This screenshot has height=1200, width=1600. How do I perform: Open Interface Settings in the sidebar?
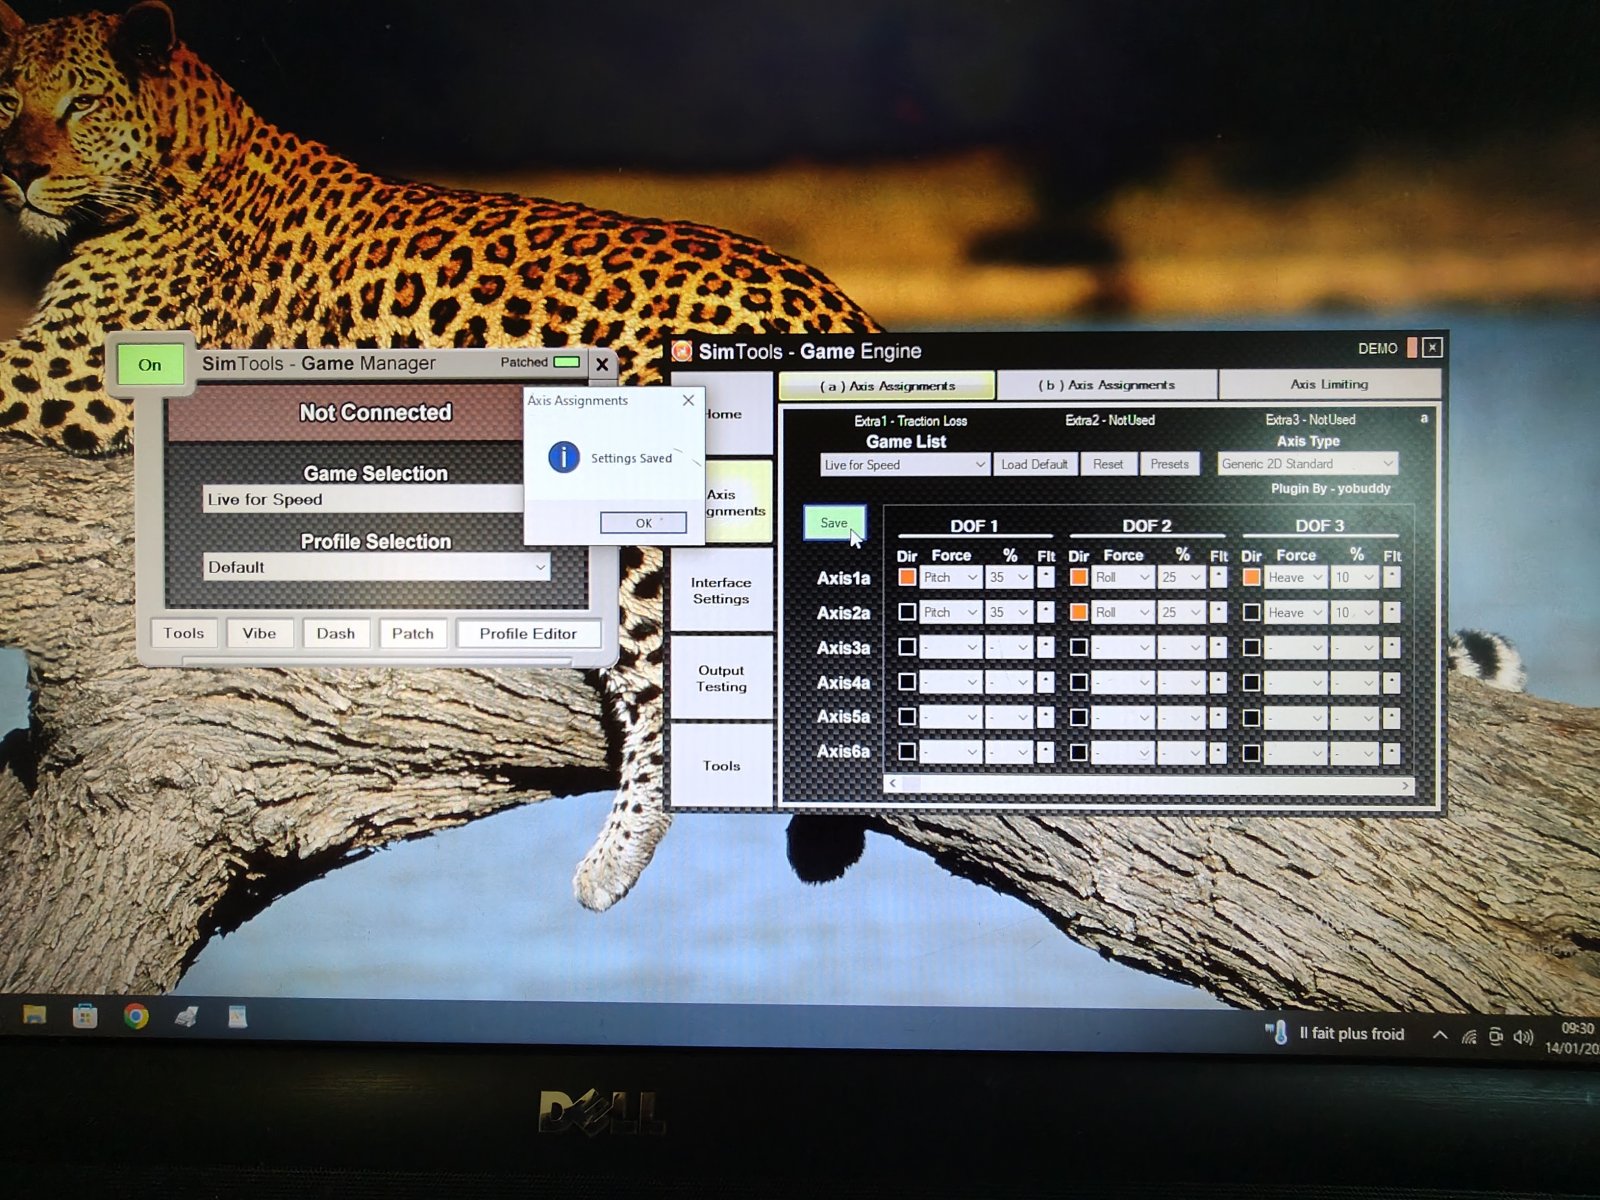tap(721, 590)
